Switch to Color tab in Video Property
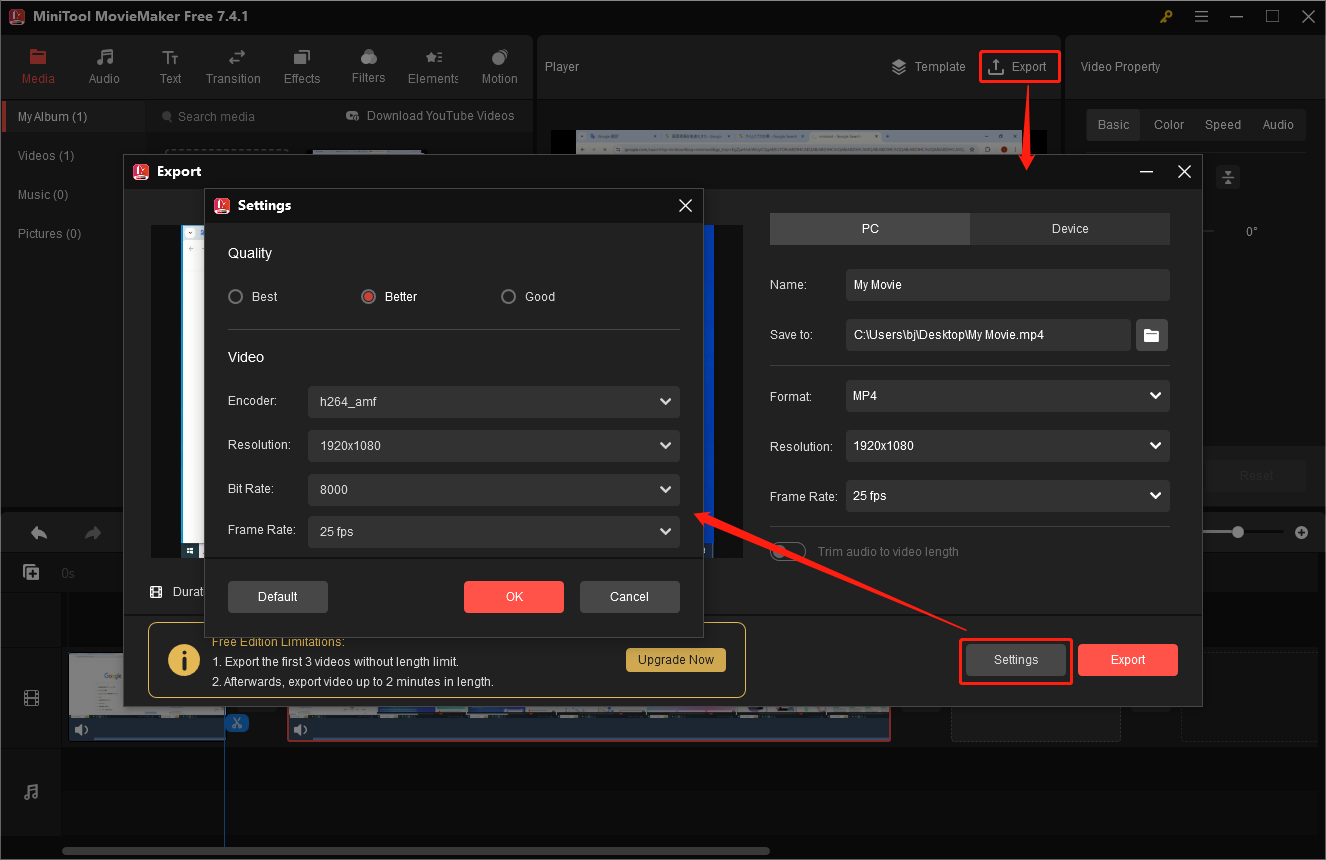 (x=1169, y=125)
